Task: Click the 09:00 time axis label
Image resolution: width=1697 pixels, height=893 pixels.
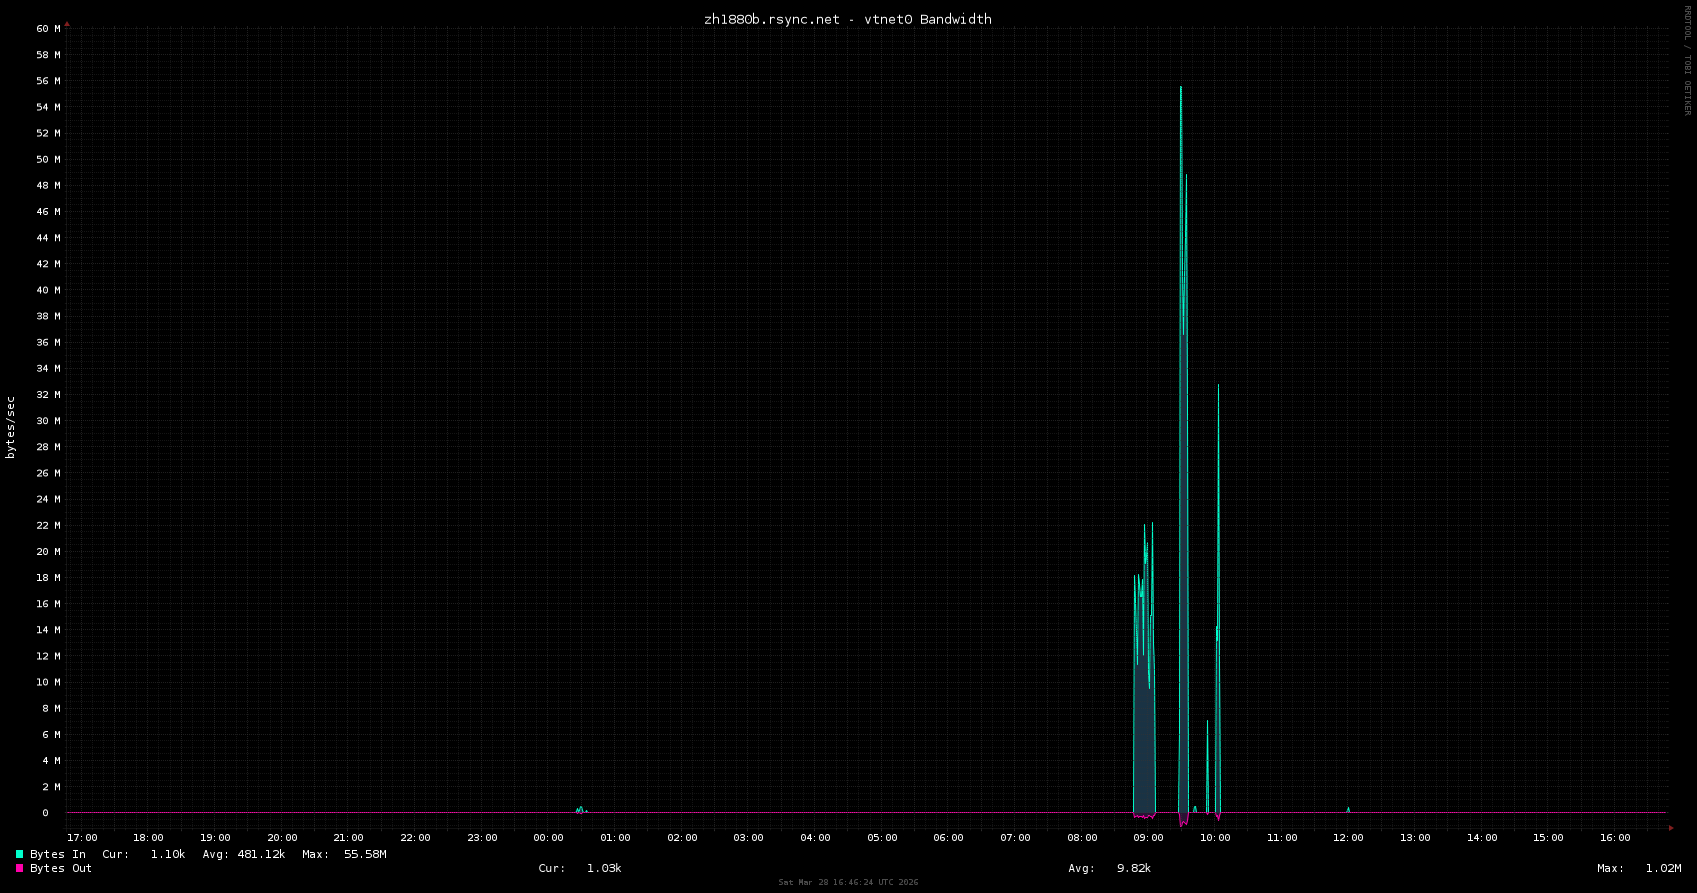Action: 1148,838
